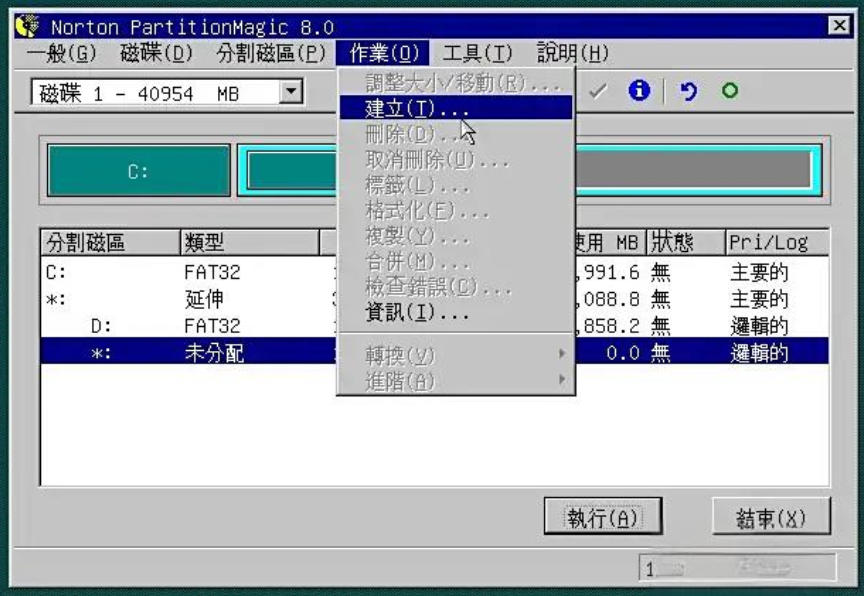Open the blue info icon
The height and width of the screenshot is (596, 864).
click(x=639, y=90)
